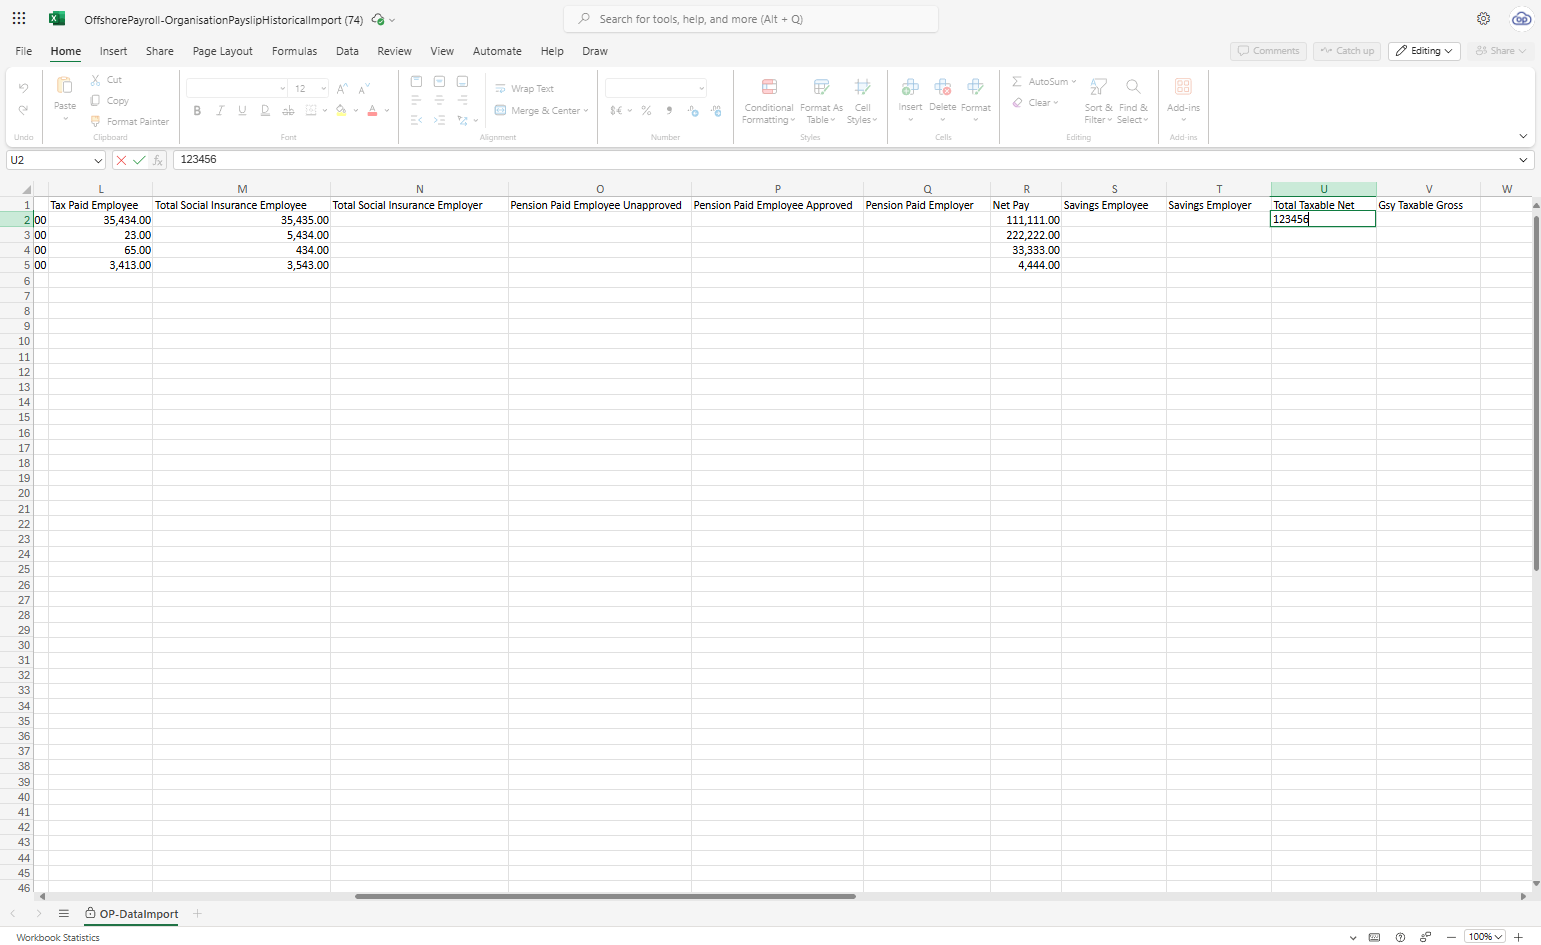The image size is (1541, 945).
Task: Click the Undo arrow icon
Action: tap(23, 88)
